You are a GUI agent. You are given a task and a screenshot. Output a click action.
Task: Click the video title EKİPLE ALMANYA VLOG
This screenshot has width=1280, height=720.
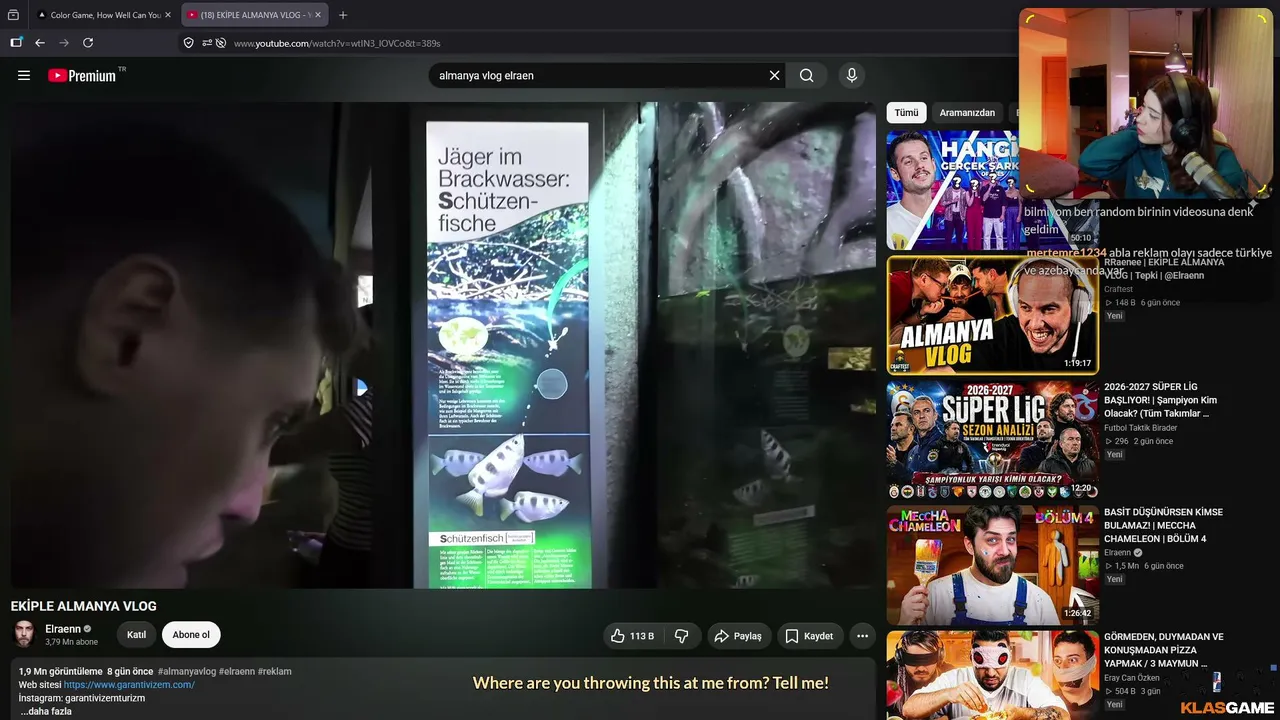[84, 606]
